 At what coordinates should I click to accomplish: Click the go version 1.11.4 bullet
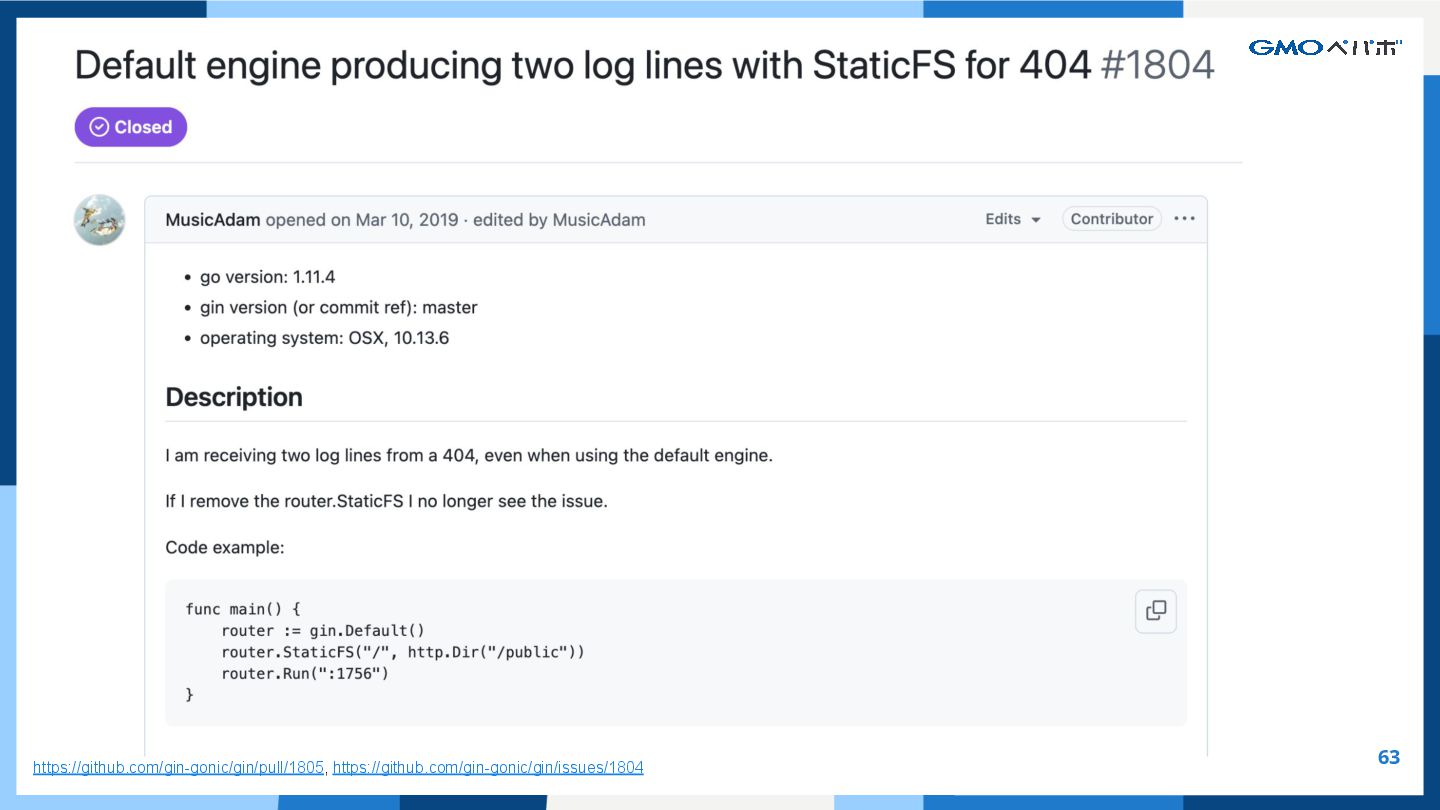pos(267,277)
